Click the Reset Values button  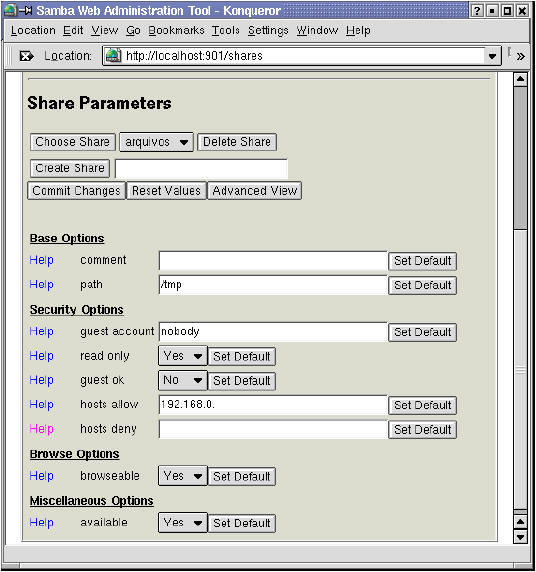click(166, 191)
